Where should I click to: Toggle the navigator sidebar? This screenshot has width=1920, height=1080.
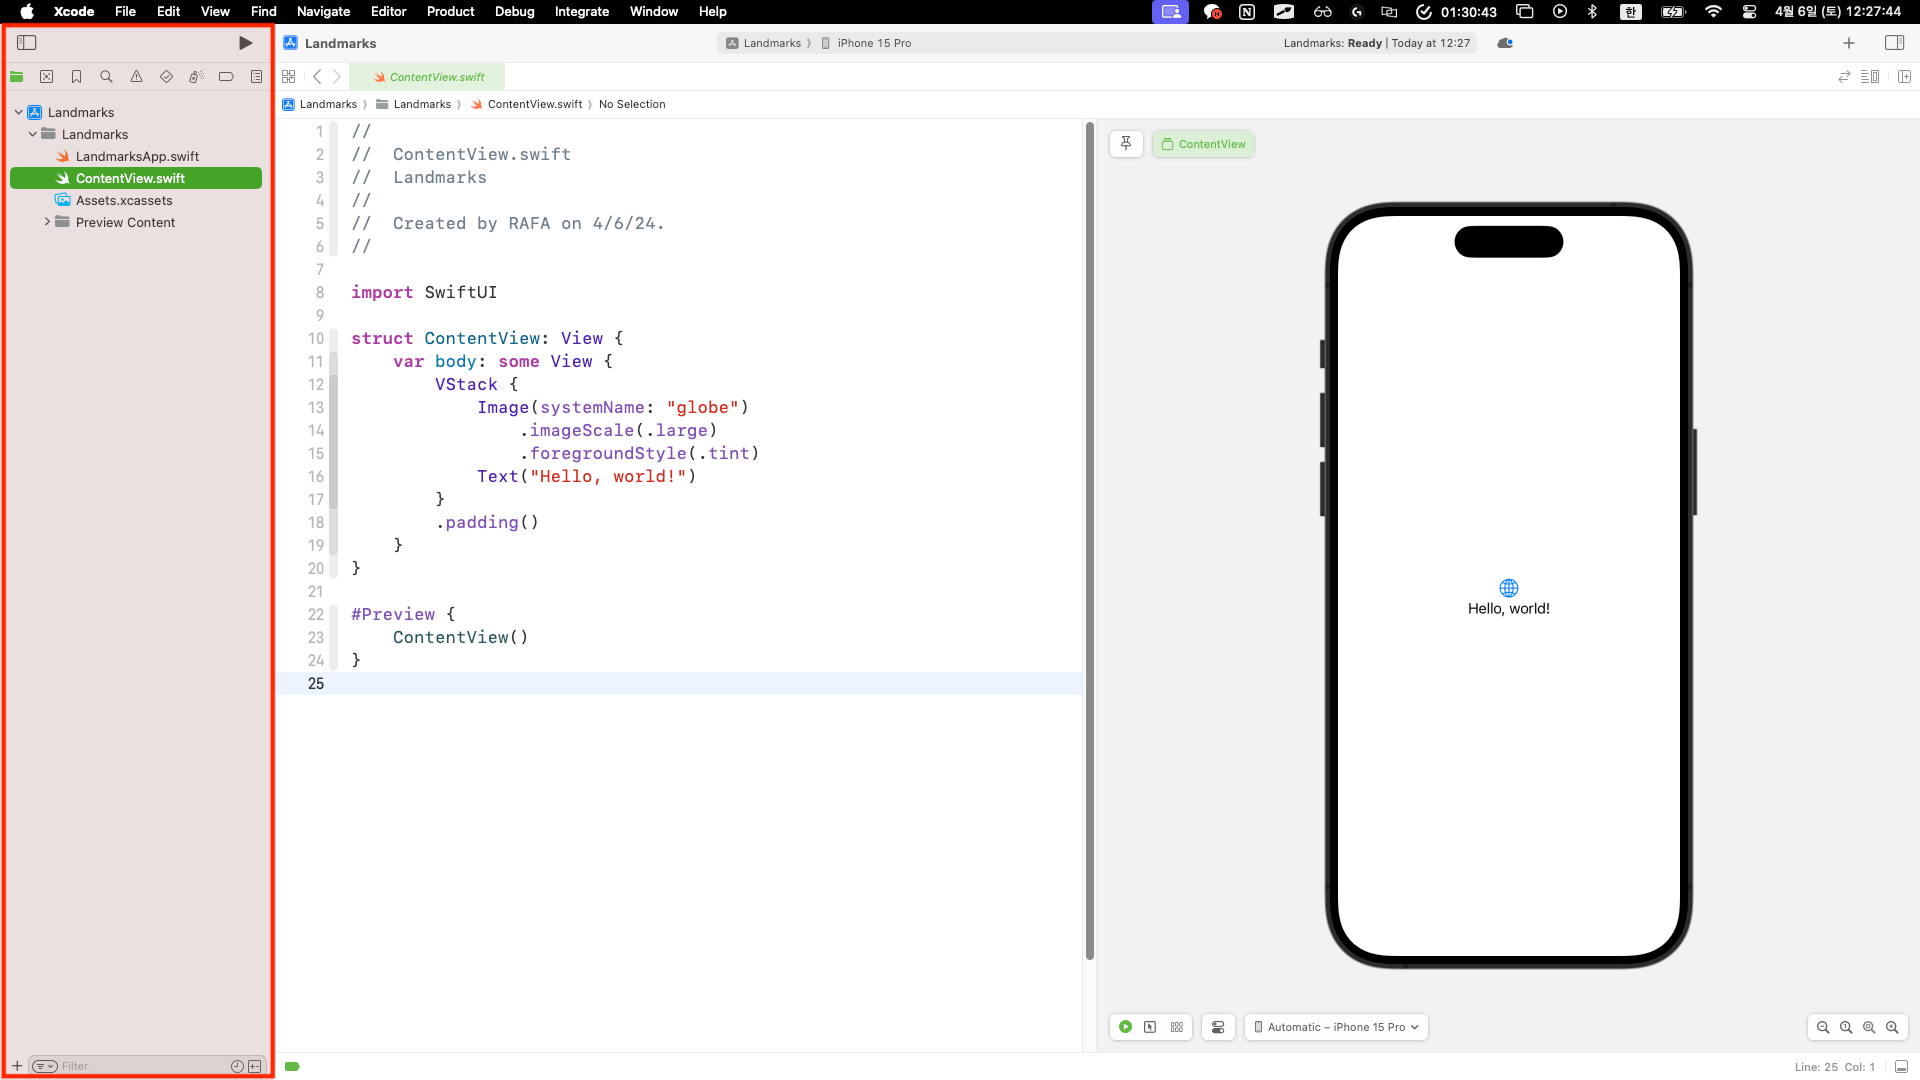27,43
